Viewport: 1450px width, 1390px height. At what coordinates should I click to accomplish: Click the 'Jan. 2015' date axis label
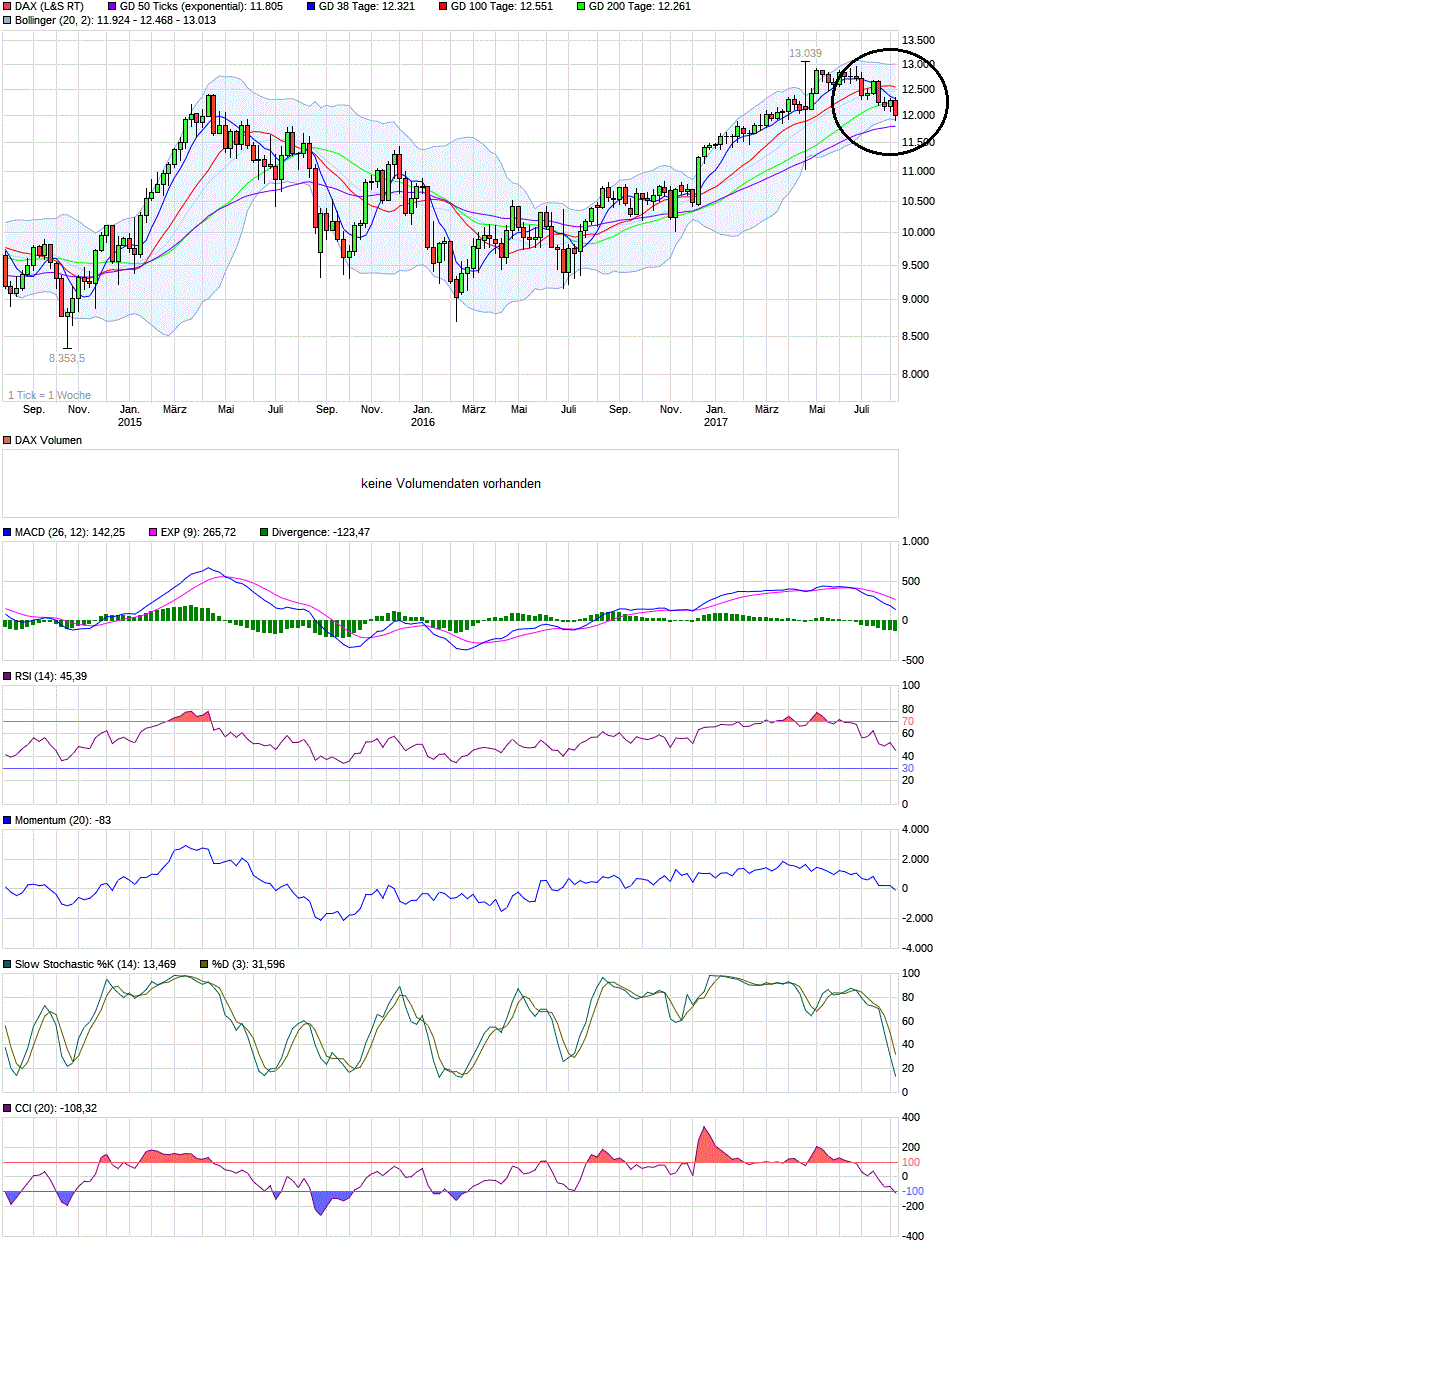(130, 416)
